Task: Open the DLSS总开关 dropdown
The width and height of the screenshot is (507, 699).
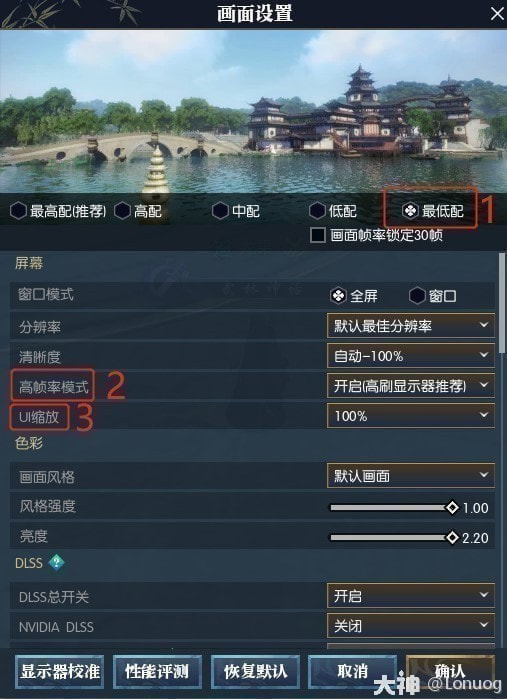Action: click(x=411, y=596)
